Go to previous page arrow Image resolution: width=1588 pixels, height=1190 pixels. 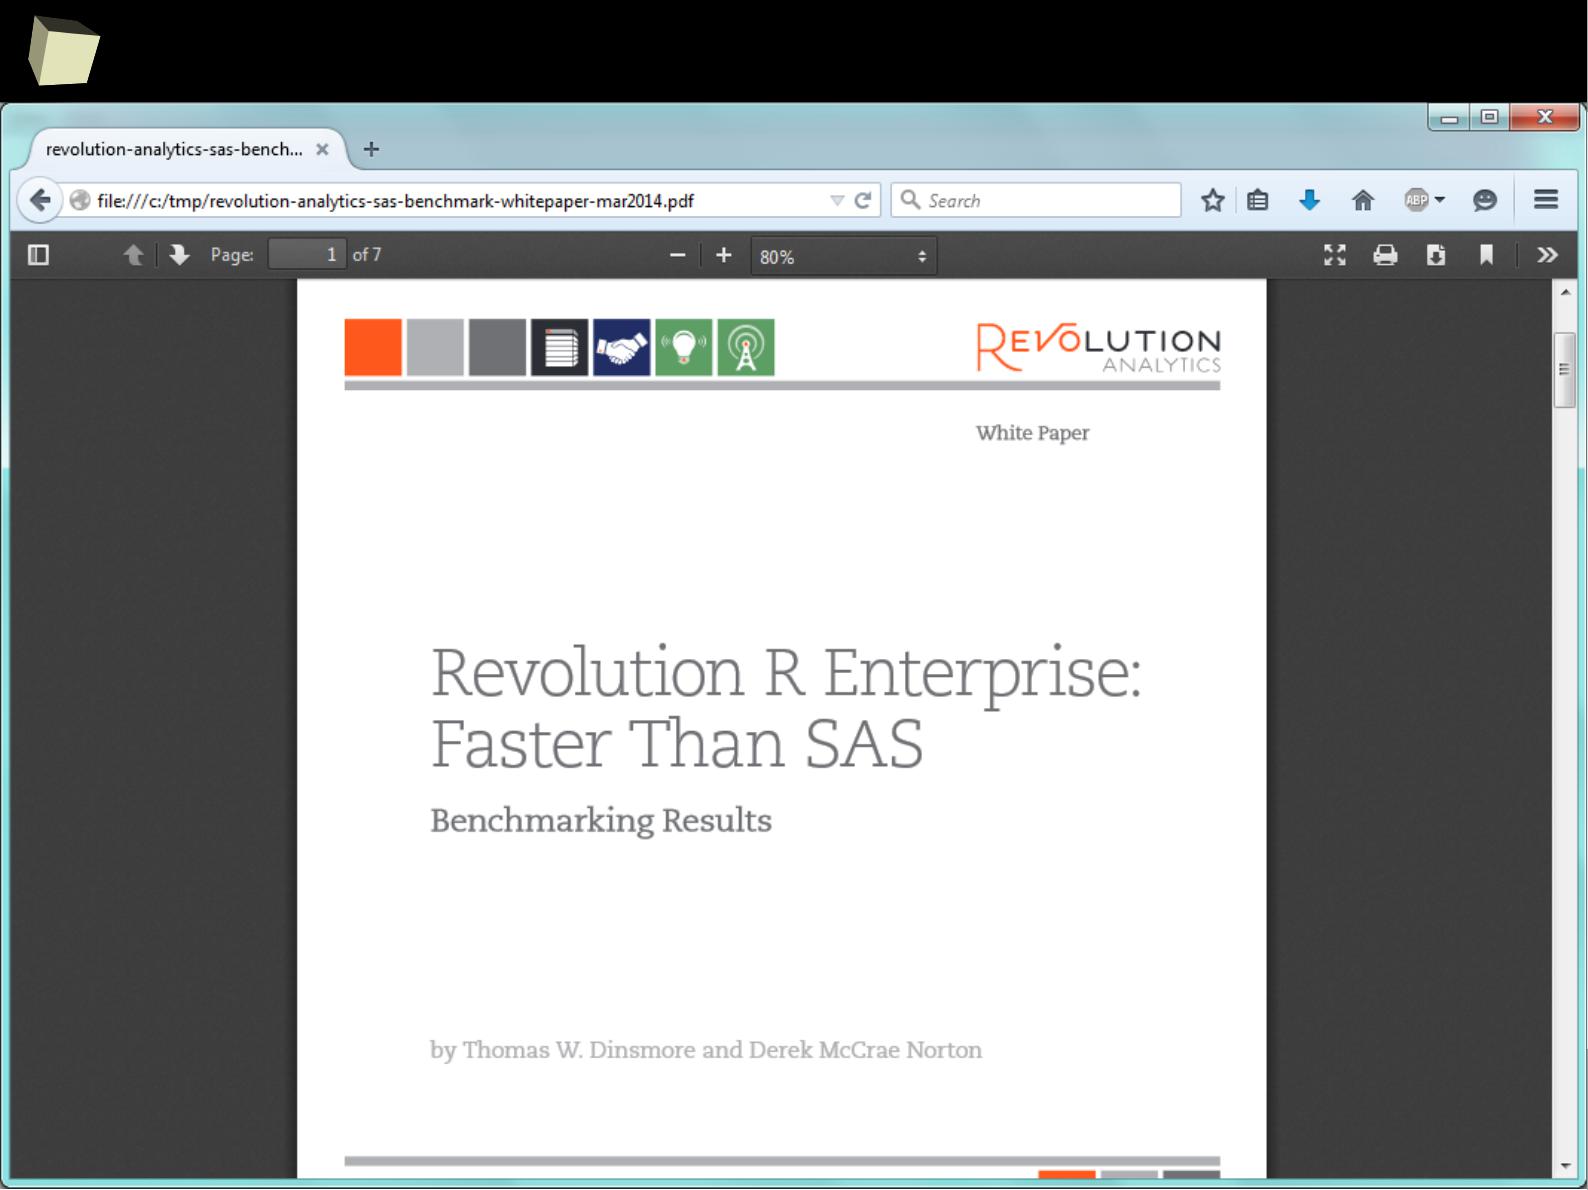tap(133, 255)
